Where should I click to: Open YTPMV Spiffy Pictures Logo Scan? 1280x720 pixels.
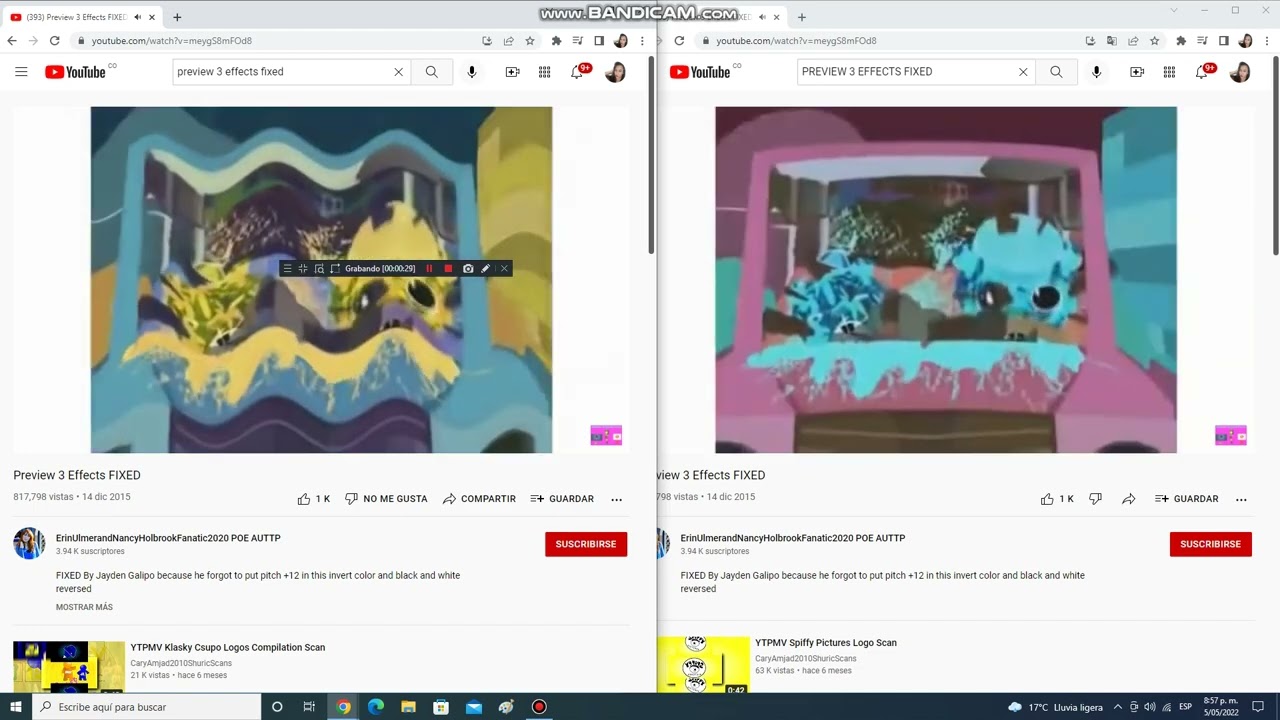click(x=826, y=643)
